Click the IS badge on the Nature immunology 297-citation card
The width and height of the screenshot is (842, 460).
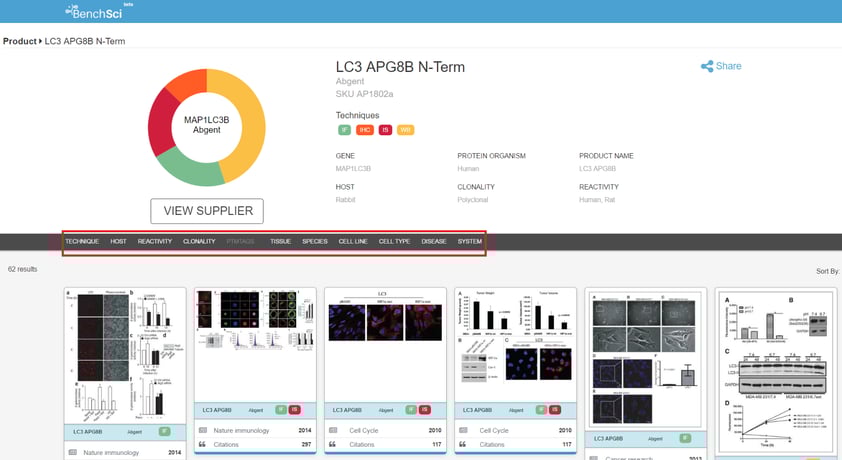(294, 410)
